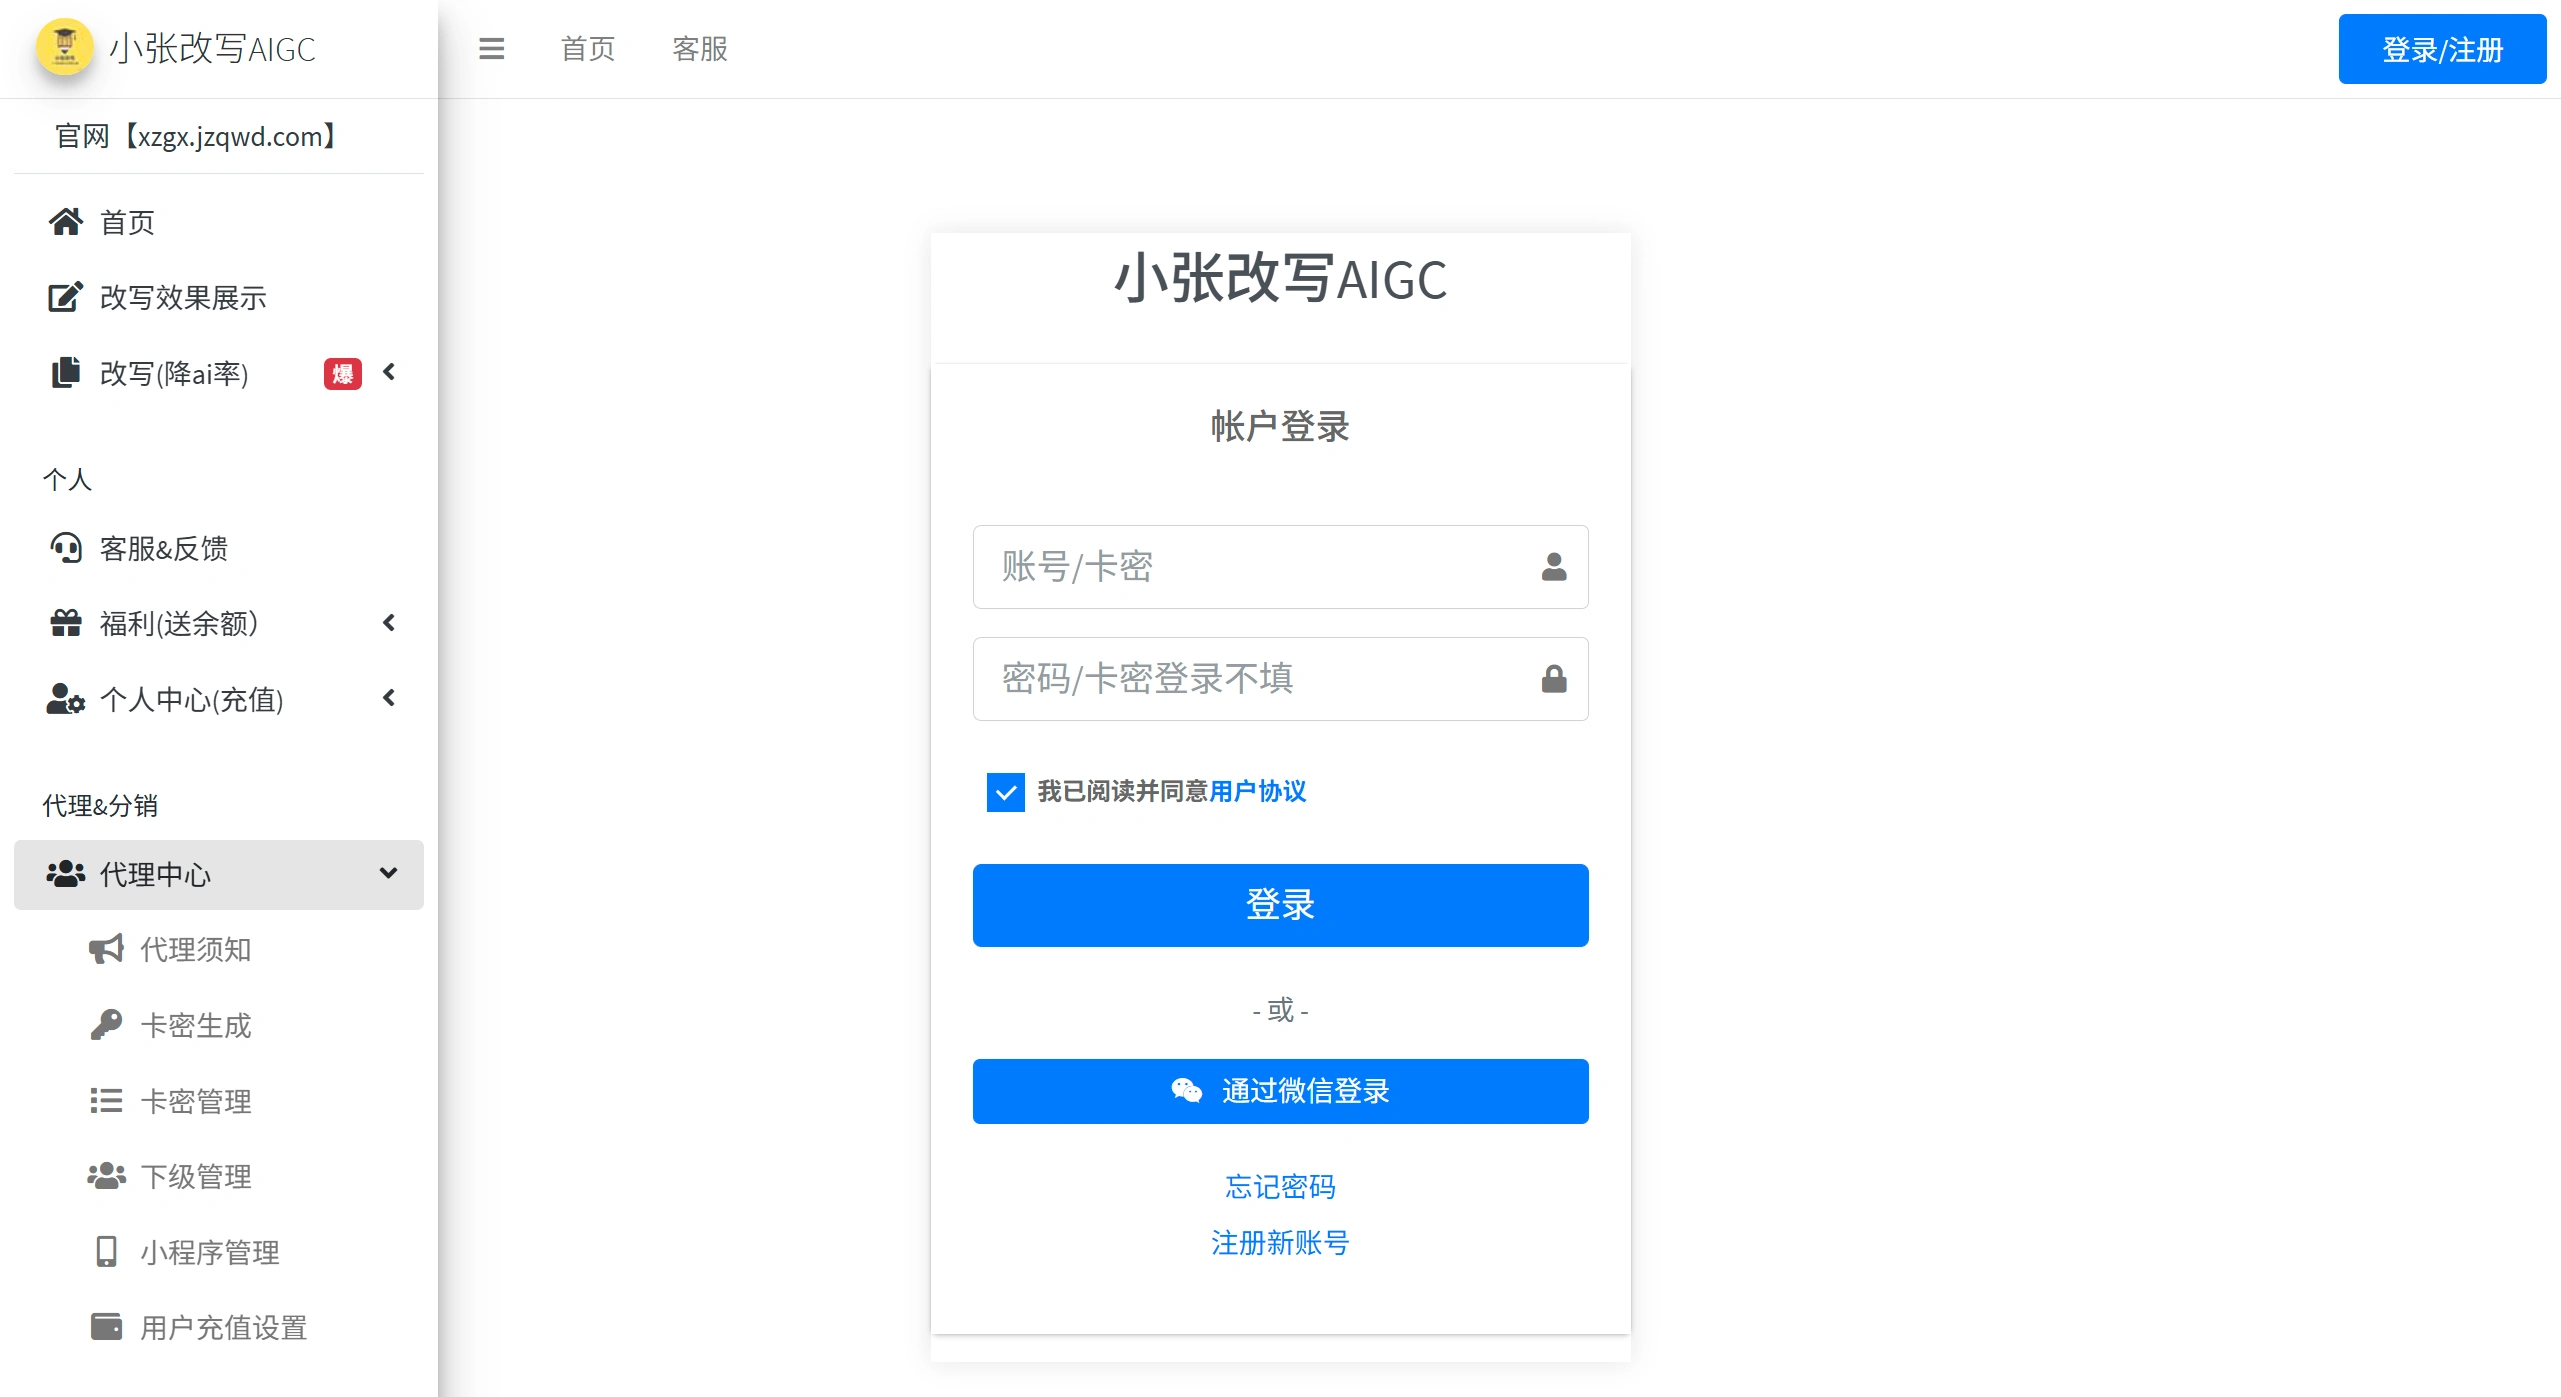Click the 账号/卡密 input field
2561x1397 pixels.
pos(1280,567)
